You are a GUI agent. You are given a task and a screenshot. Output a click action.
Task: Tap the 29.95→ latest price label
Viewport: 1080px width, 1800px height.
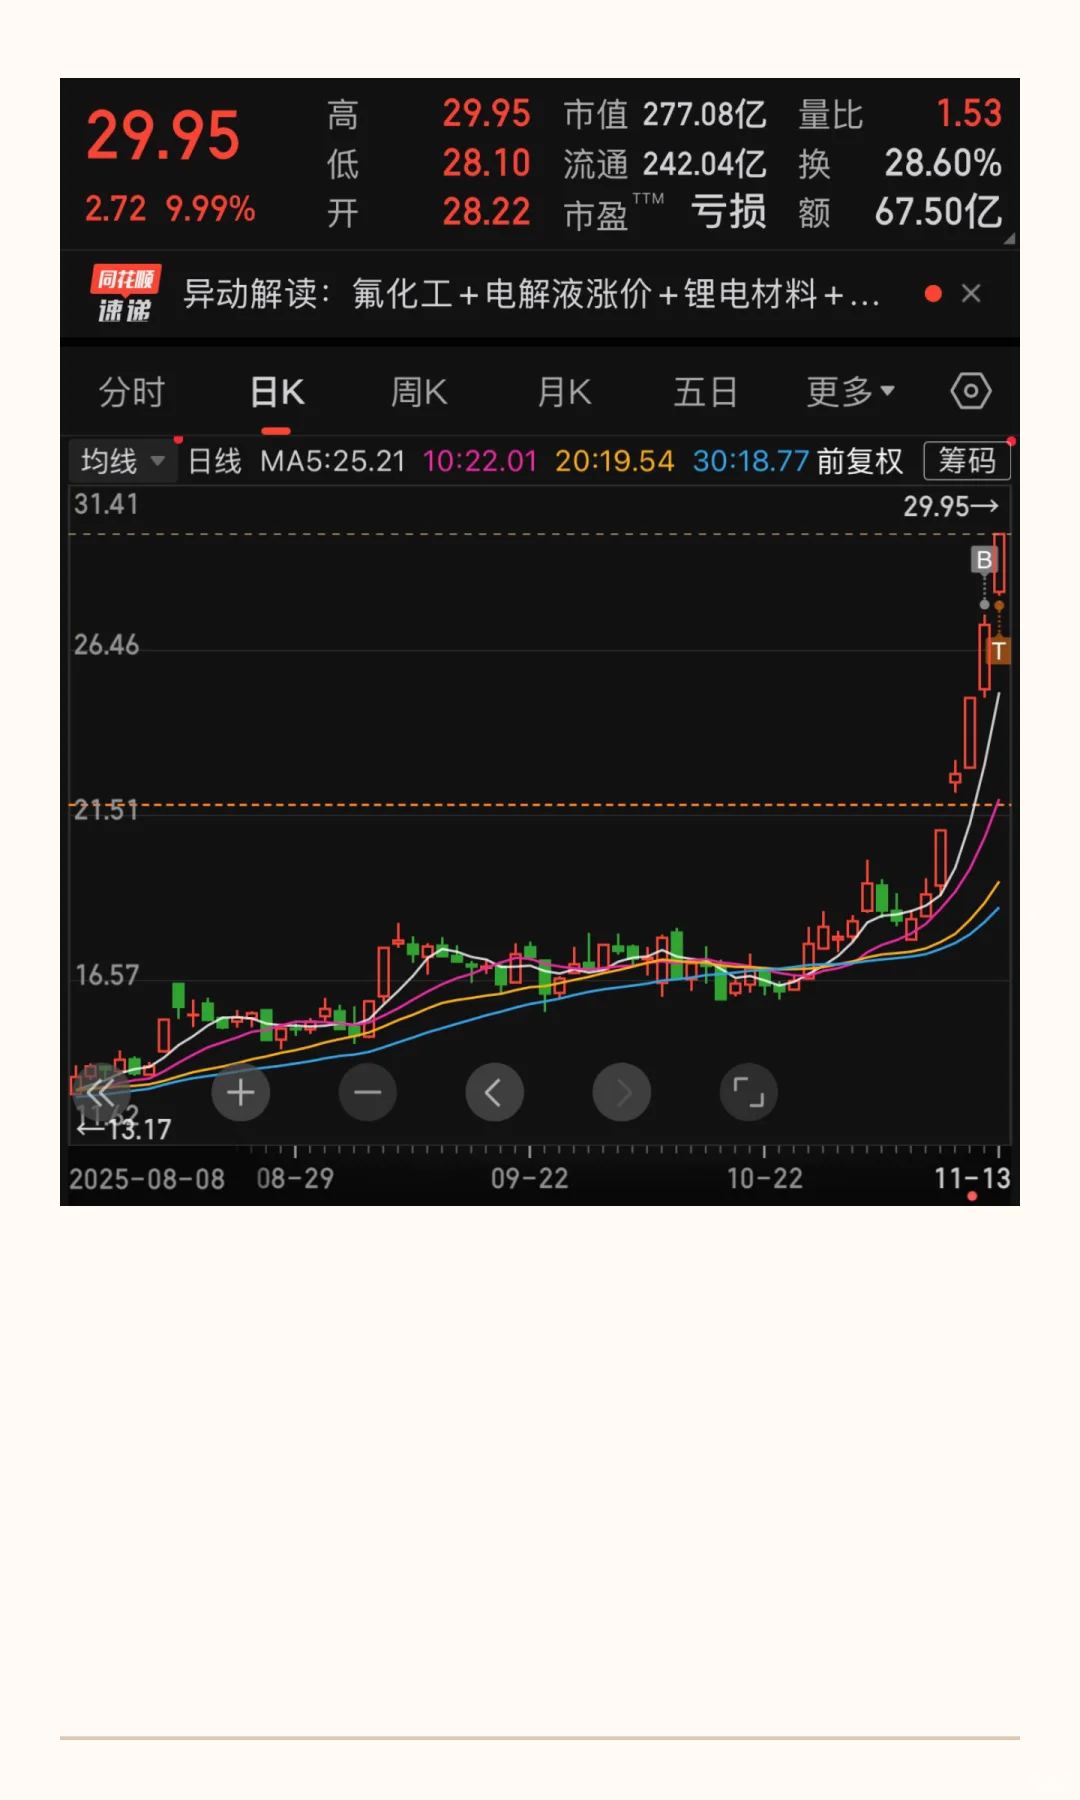pyautogui.click(x=951, y=506)
